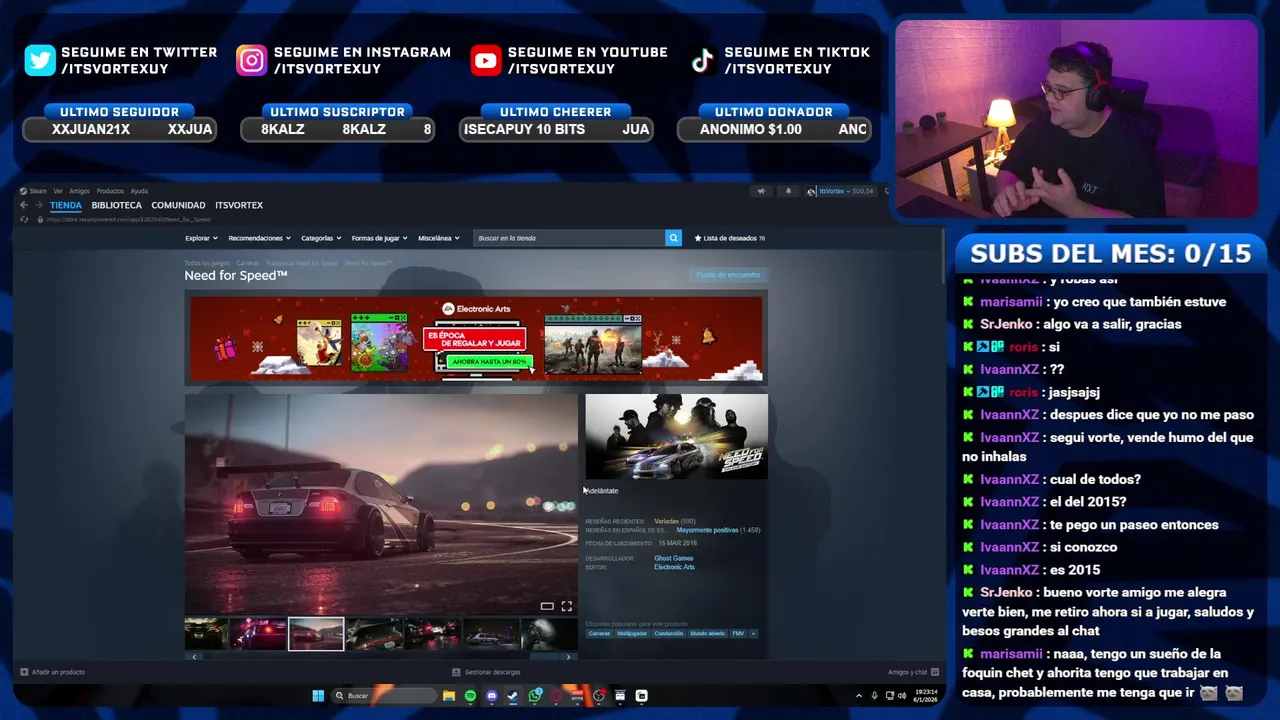Expand the Miscelánea dropdown

coord(439,238)
